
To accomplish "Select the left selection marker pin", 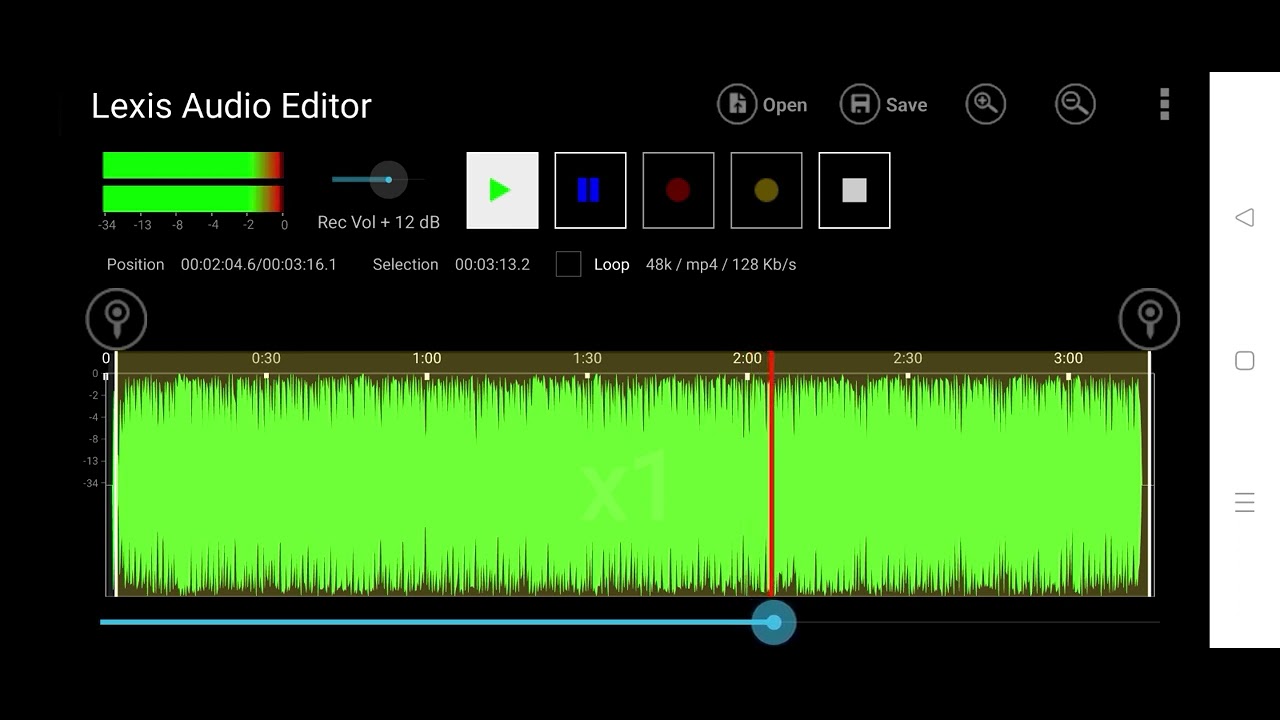I will point(116,319).
